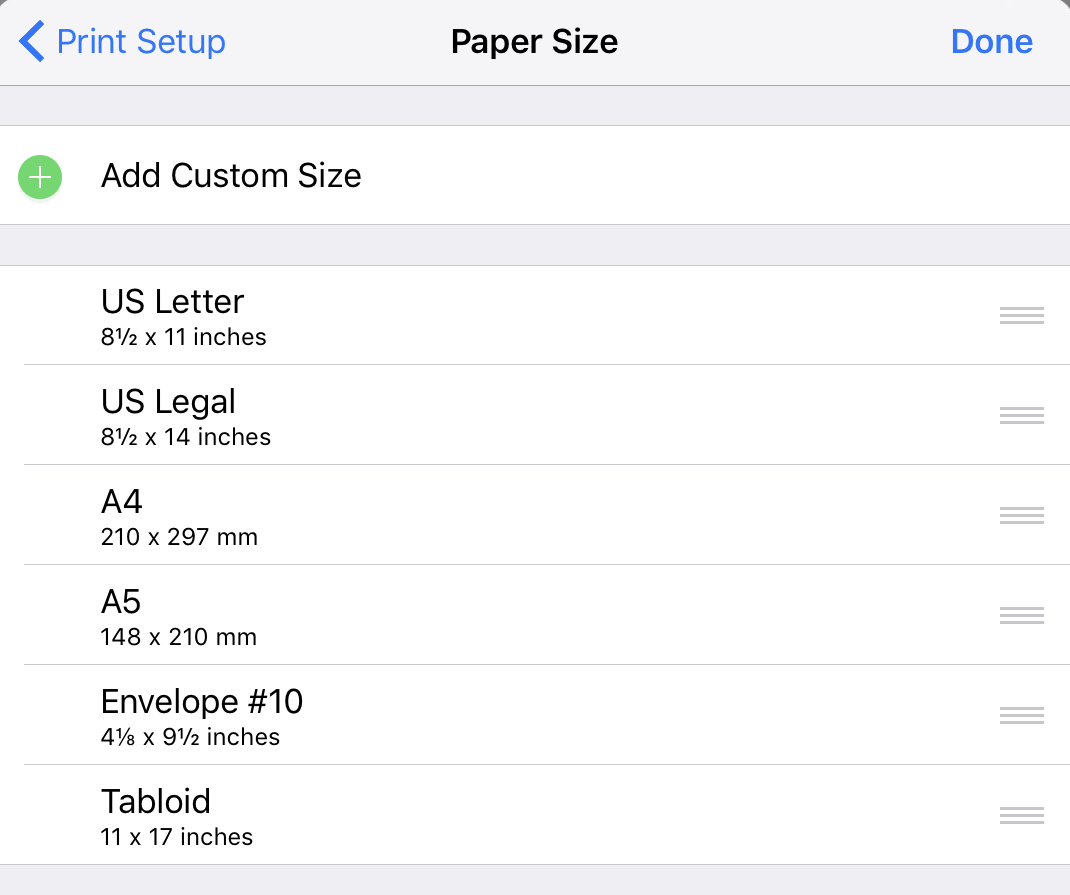Go back to Print Setup
1070x895 pixels.
[x=122, y=42]
